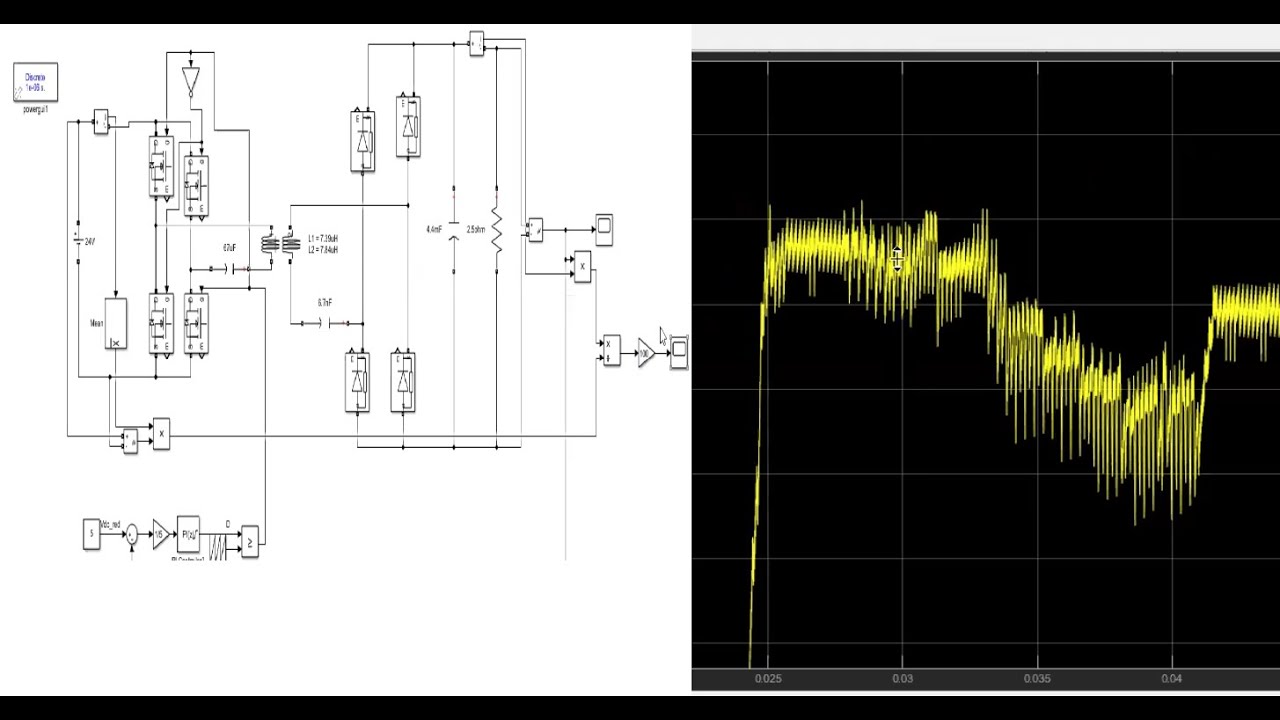Image resolution: width=1280 pixels, height=720 pixels.
Task: Select the output power Product block
Action: point(583,266)
